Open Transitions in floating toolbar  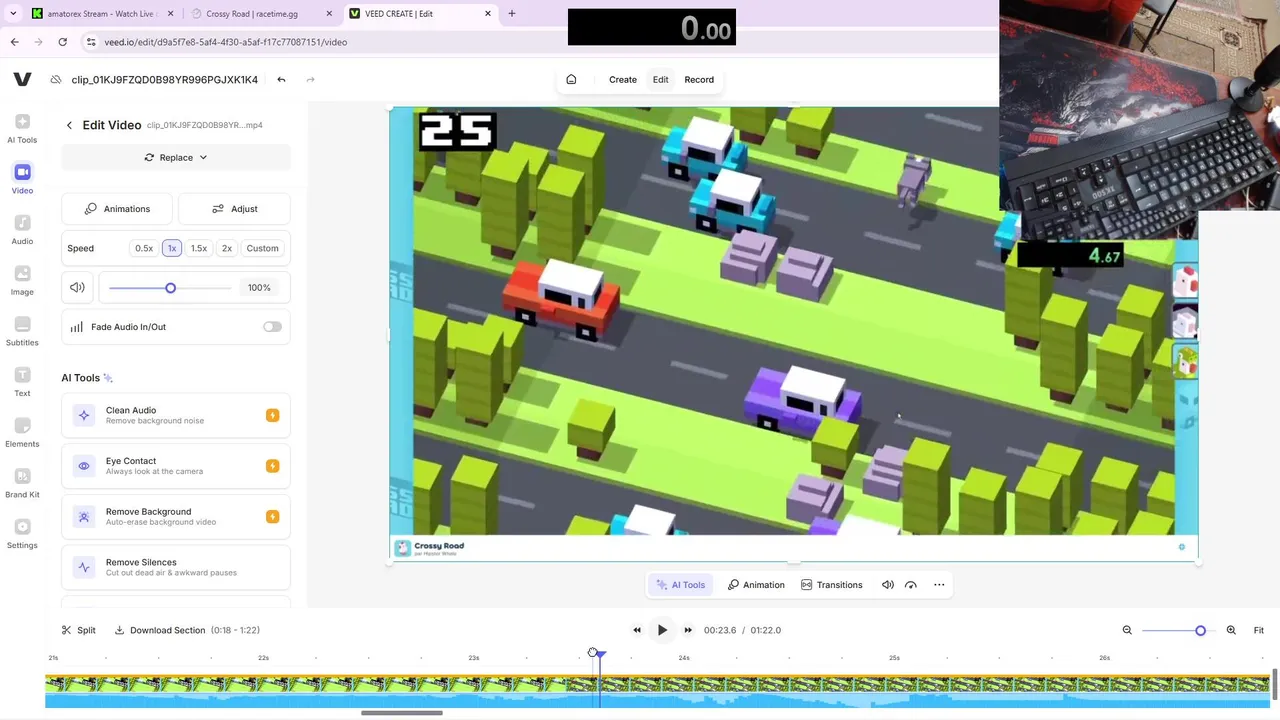[x=832, y=585]
